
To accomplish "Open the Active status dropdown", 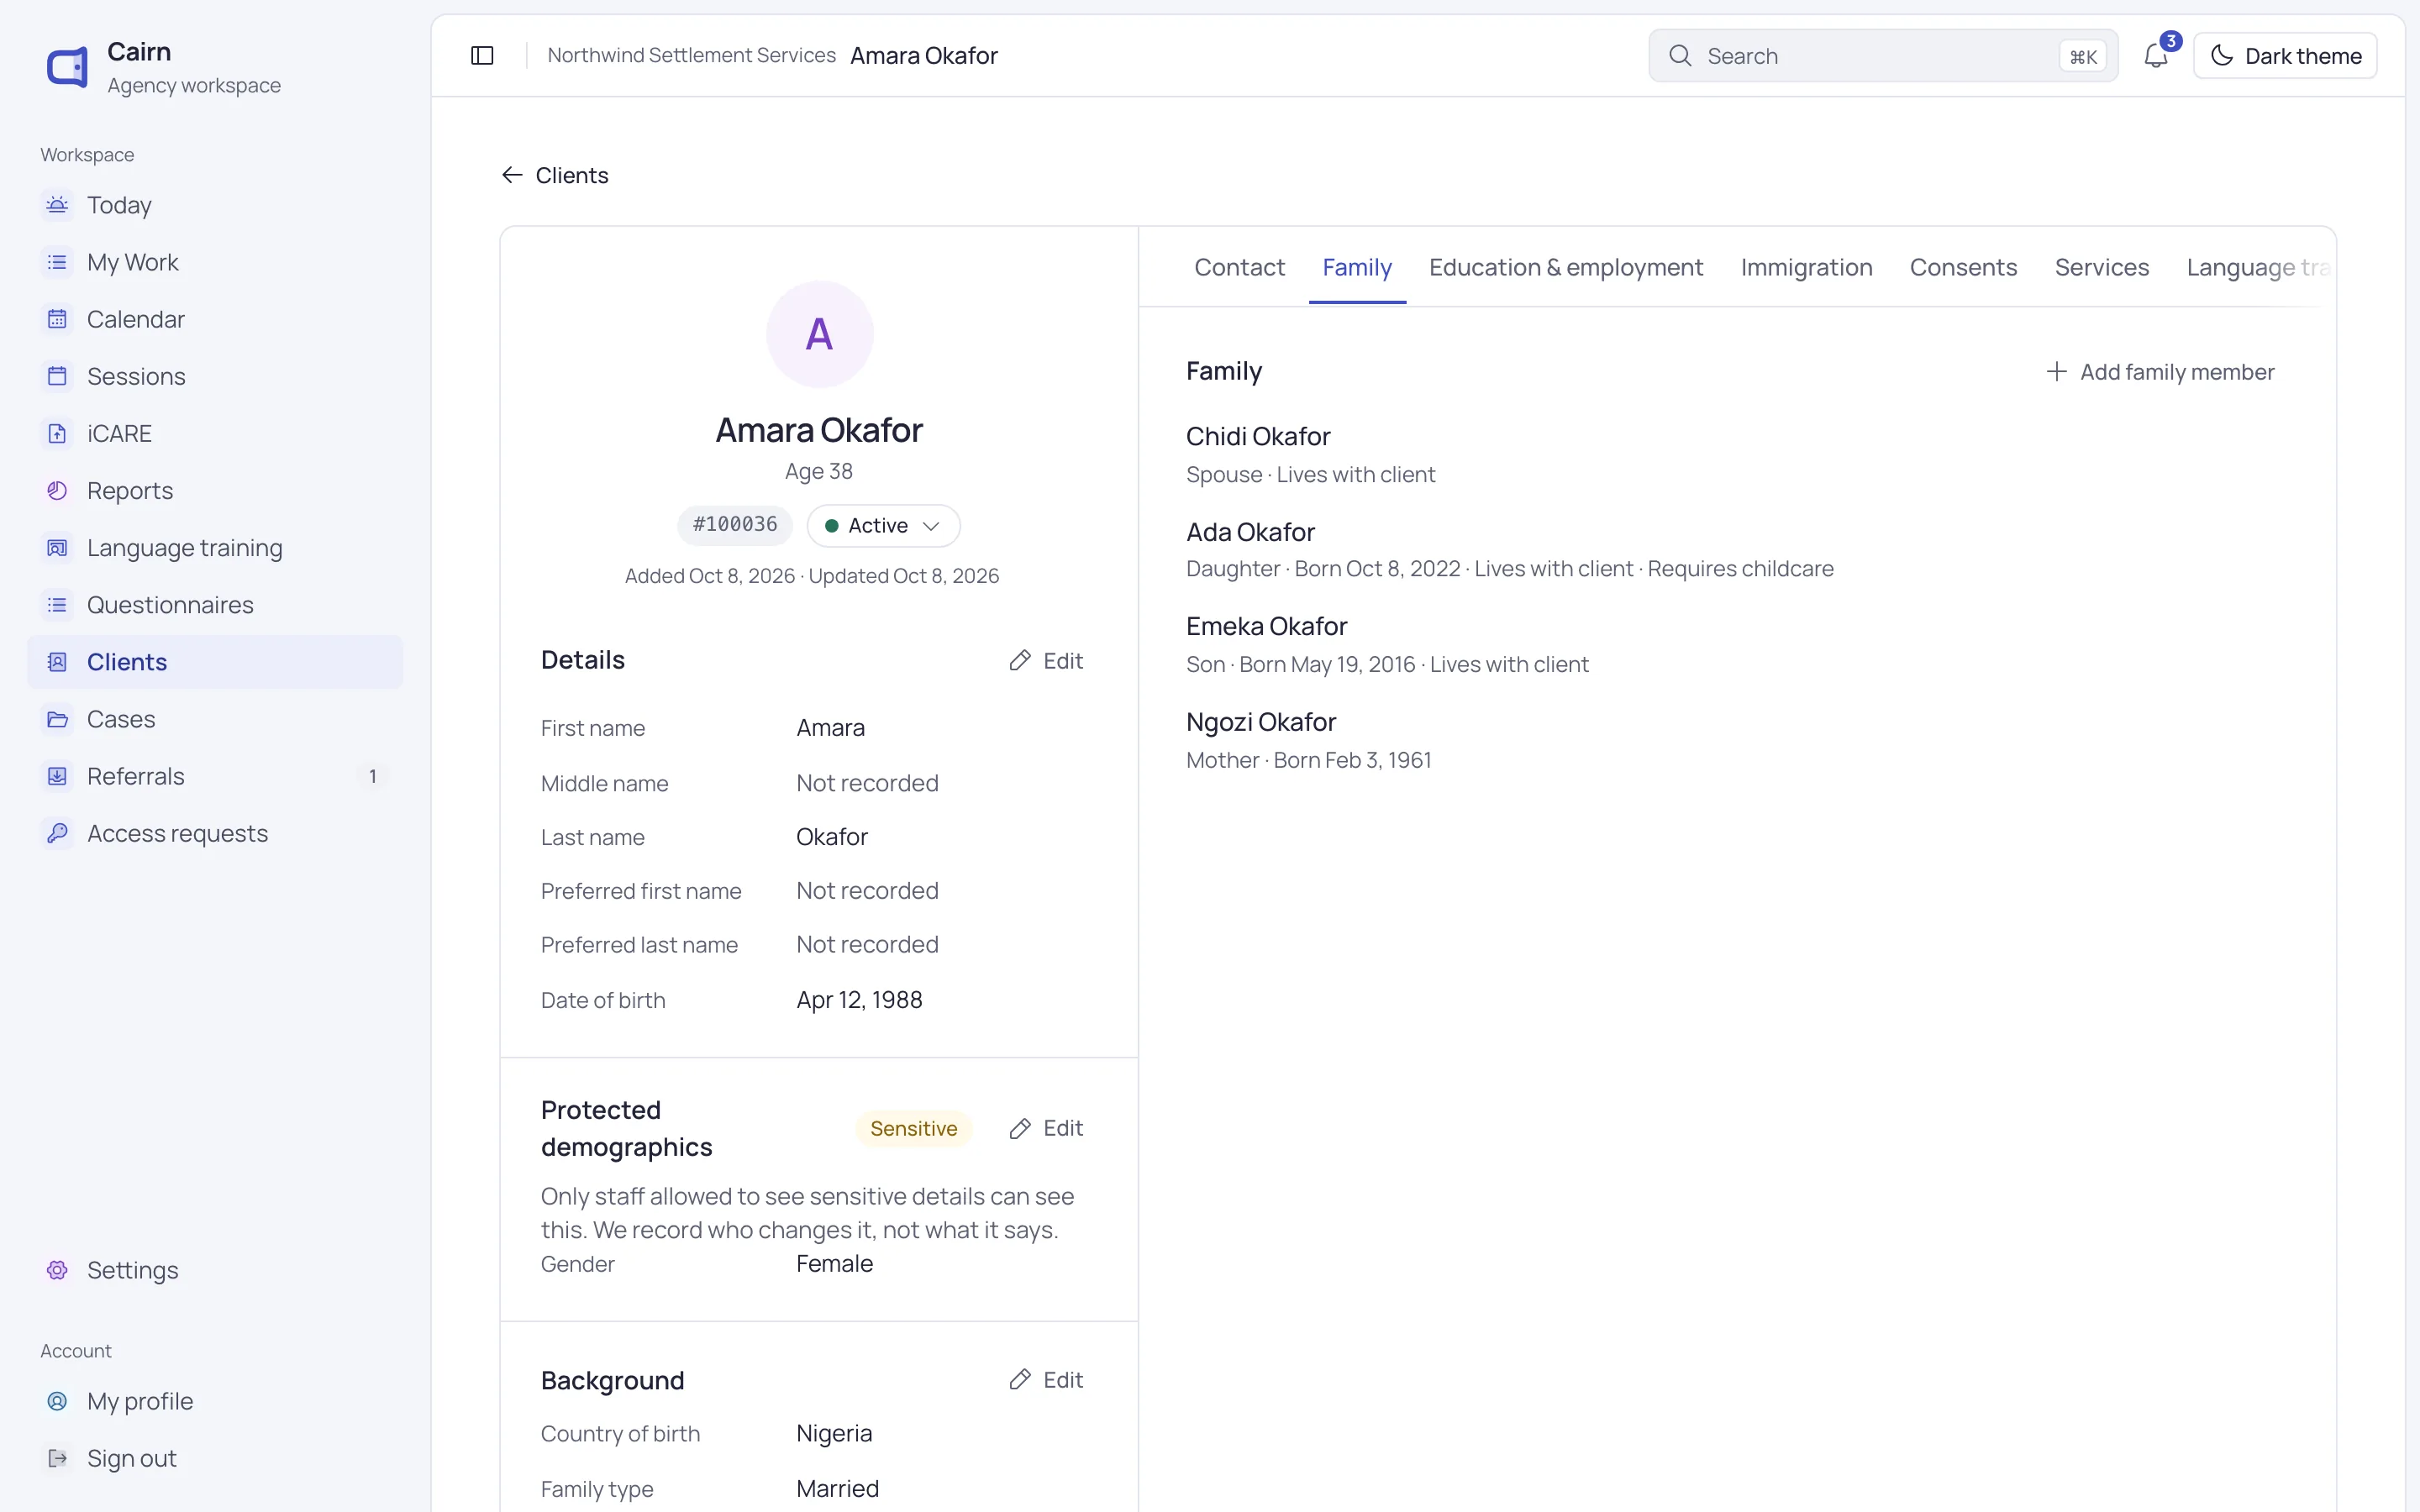I will pyautogui.click(x=883, y=526).
